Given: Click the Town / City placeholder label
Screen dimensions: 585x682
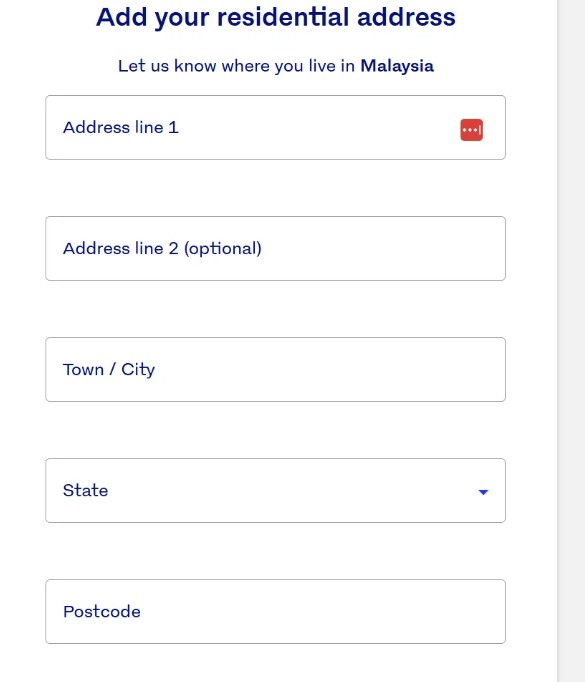Looking at the screenshot, I should click(109, 369).
